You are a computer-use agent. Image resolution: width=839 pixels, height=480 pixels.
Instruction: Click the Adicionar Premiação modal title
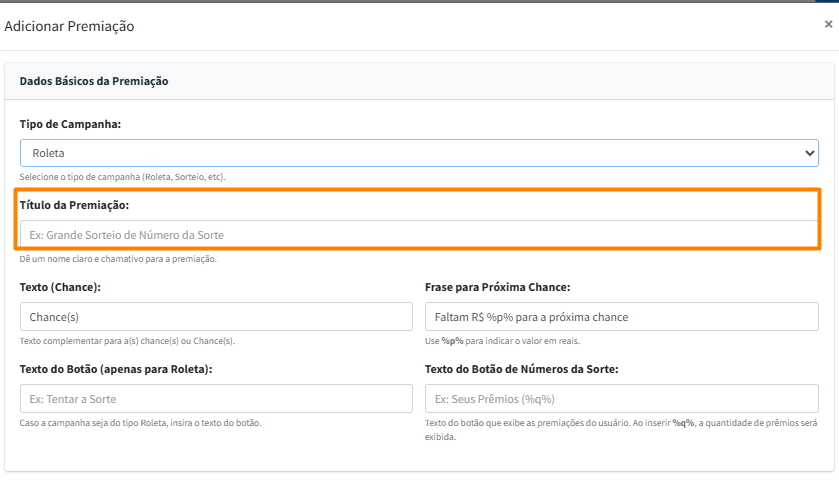click(x=69, y=26)
